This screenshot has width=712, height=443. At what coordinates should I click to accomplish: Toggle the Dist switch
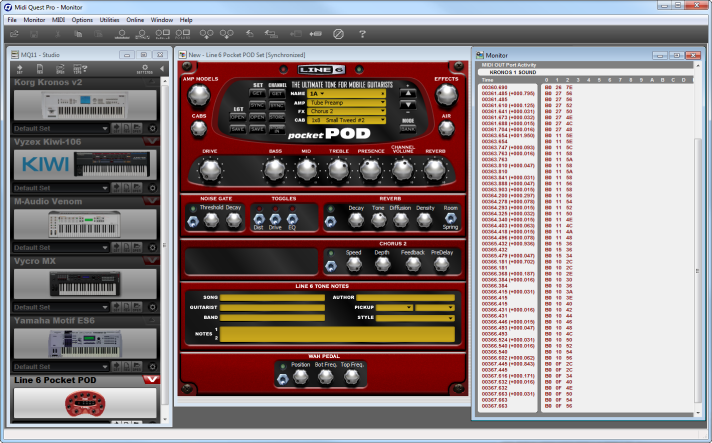(x=258, y=217)
